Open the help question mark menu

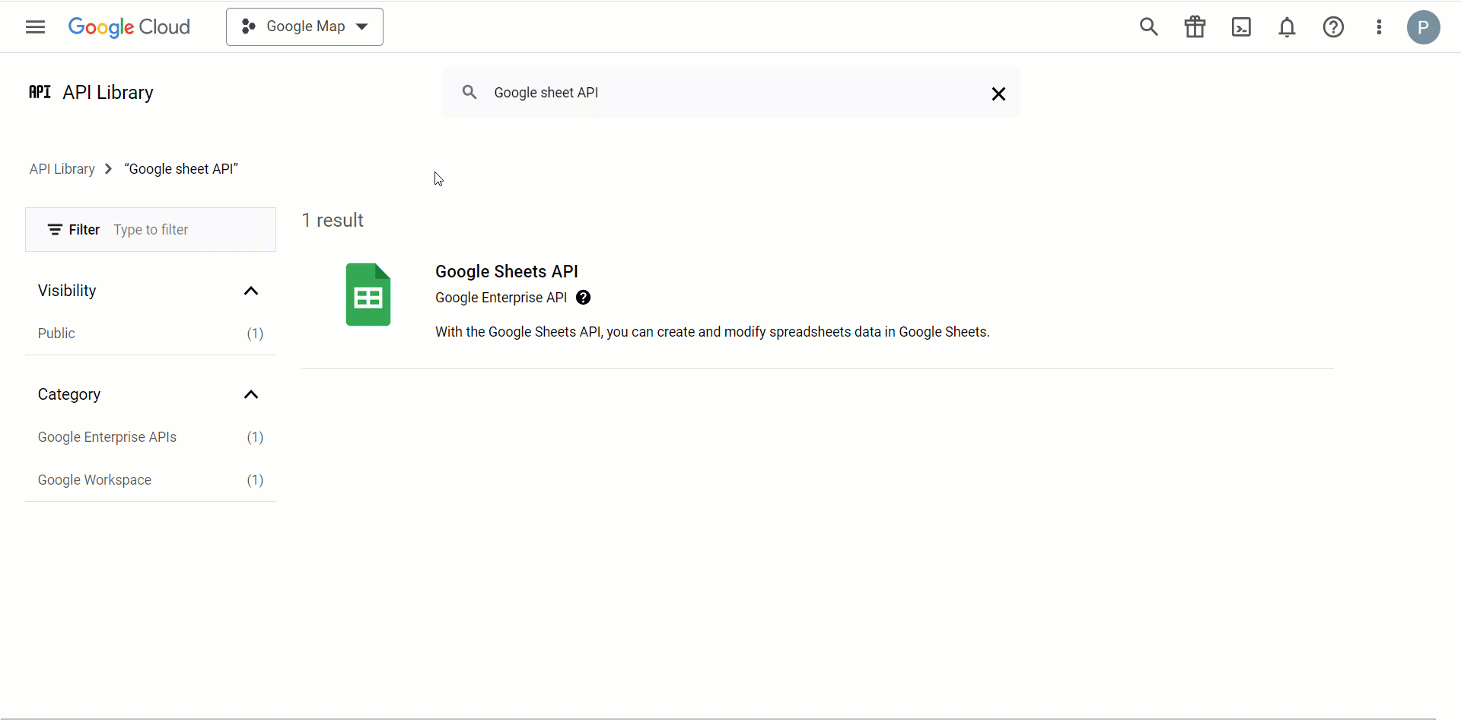(x=1333, y=27)
